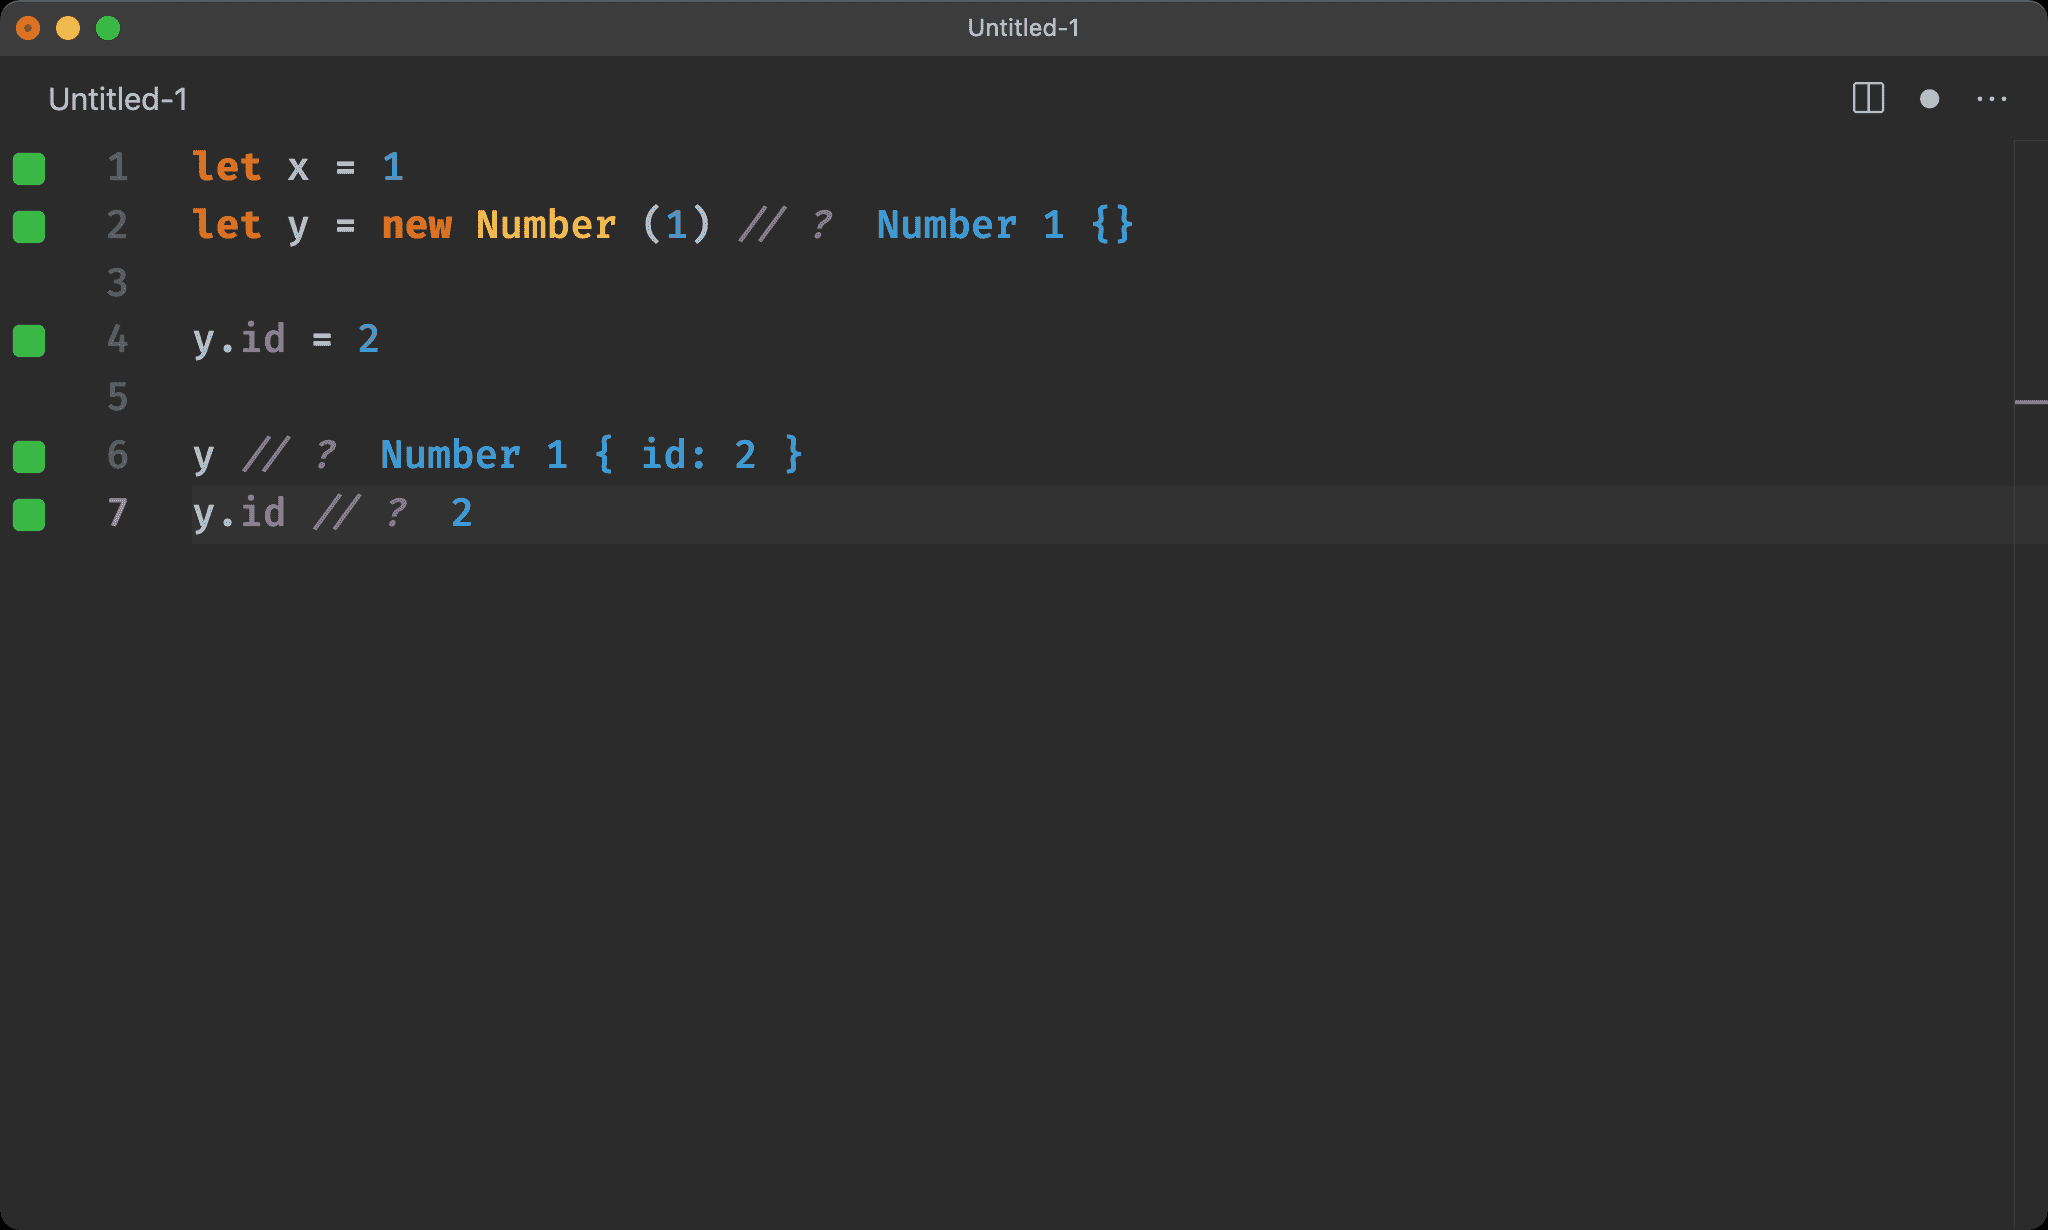This screenshot has height=1230, width=2048.
Task: Click line number 1 in the gutter
Action: [118, 167]
